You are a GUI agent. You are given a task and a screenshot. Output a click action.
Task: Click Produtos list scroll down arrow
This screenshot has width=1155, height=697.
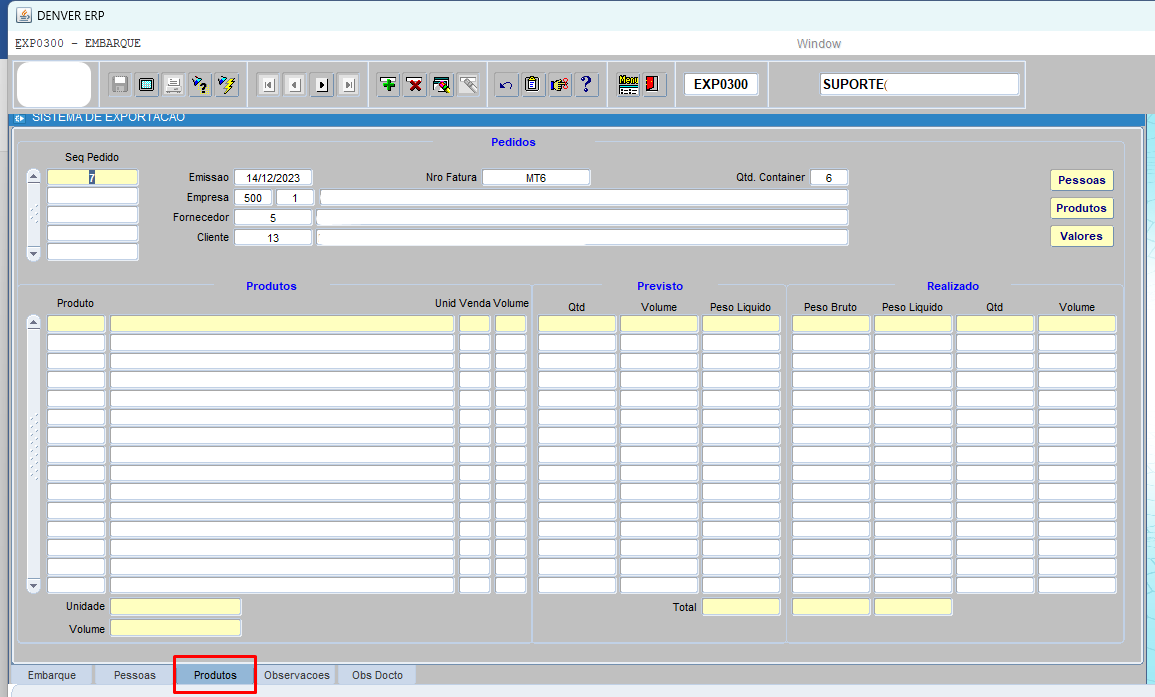33,586
